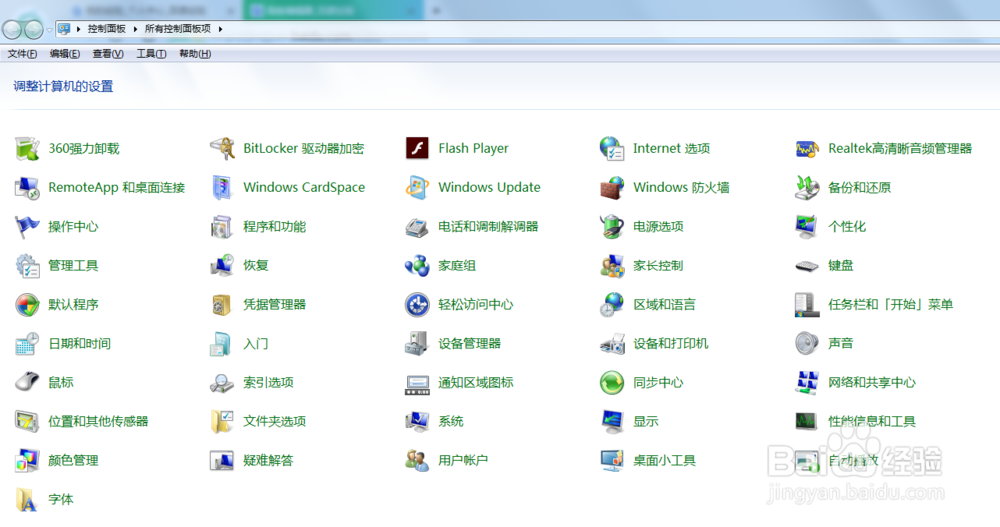Screen dimensions: 1000x527
Task: Open 索引选项 link
Action: click(268, 383)
